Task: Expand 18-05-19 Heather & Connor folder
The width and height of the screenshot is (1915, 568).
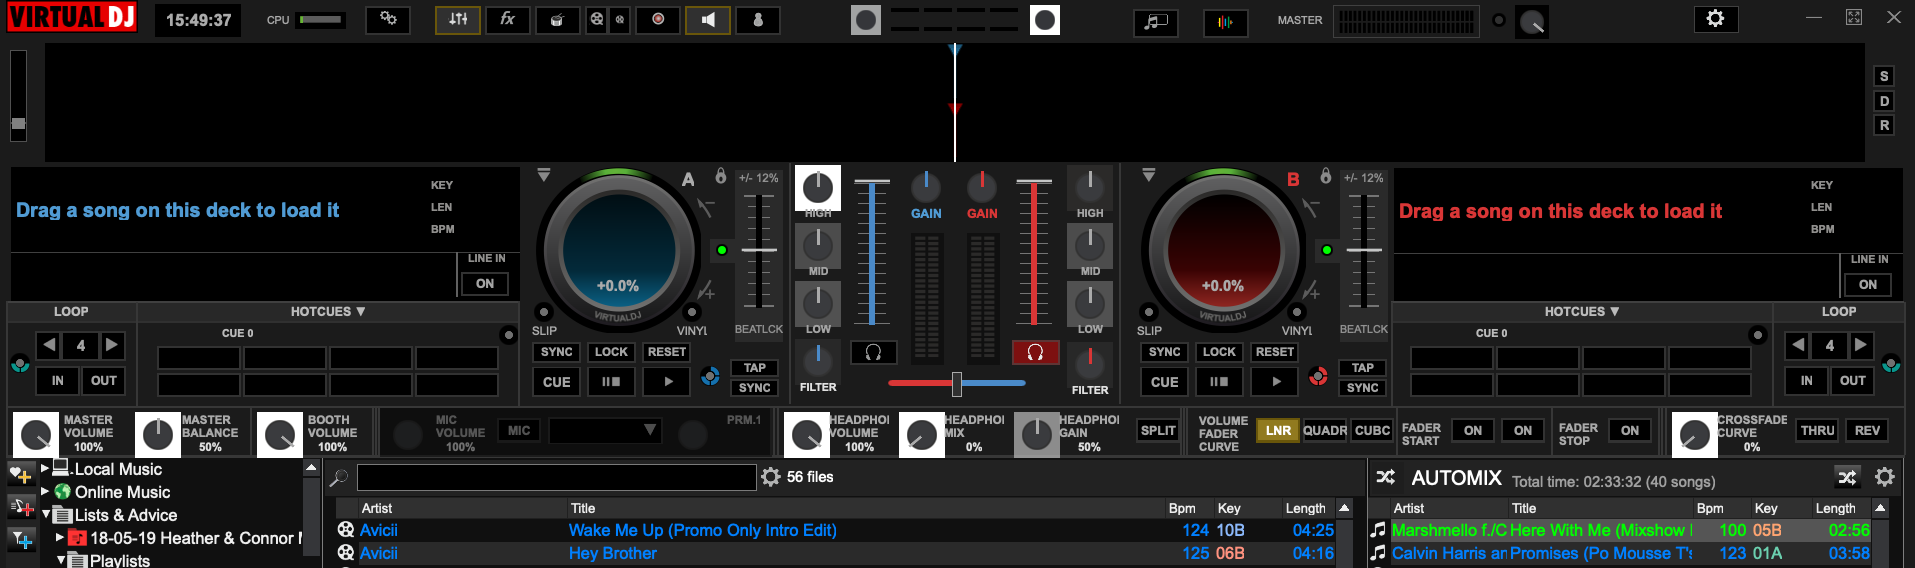Action: tap(60, 537)
